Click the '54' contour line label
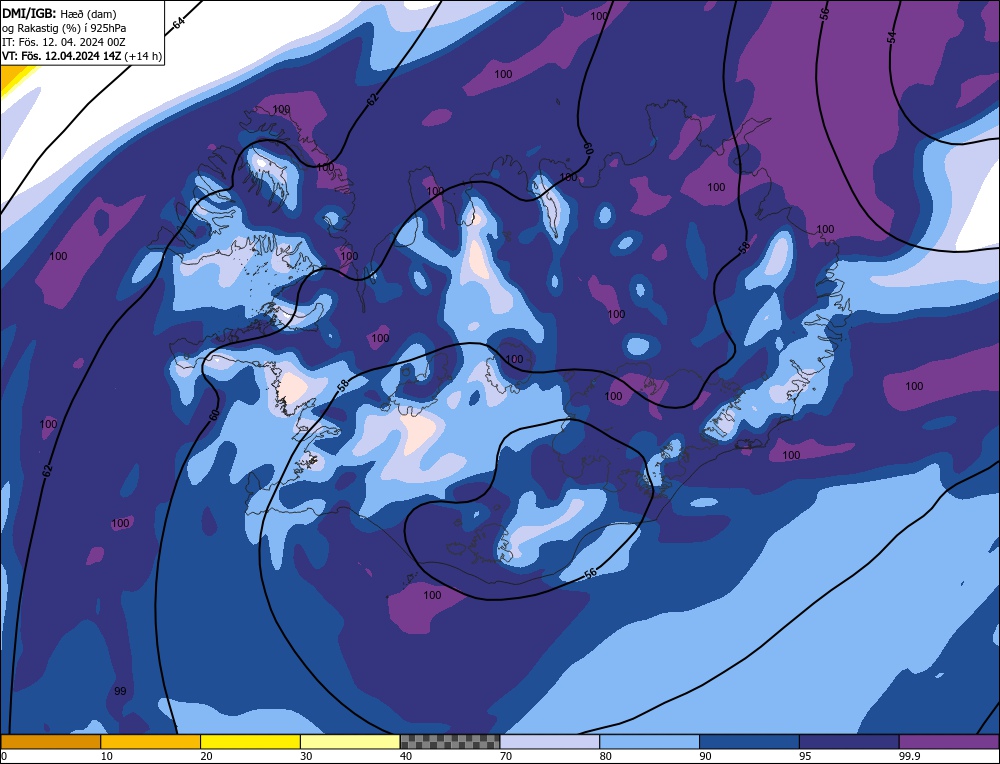 (892, 37)
